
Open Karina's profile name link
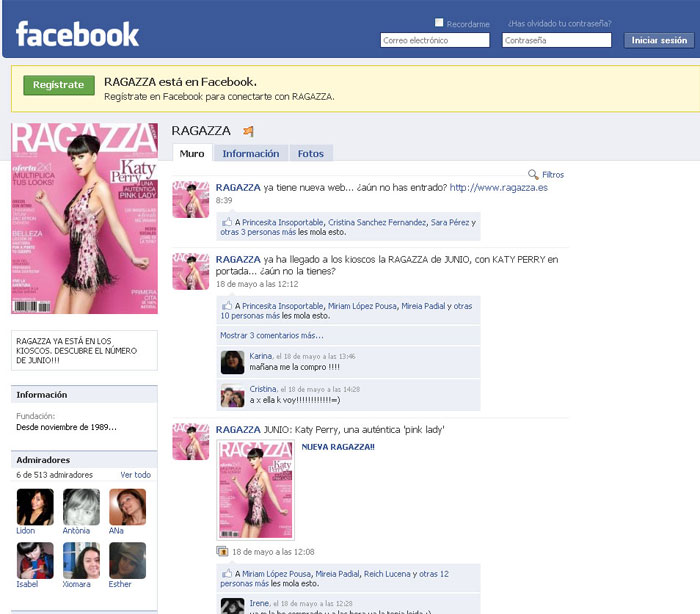click(x=261, y=356)
